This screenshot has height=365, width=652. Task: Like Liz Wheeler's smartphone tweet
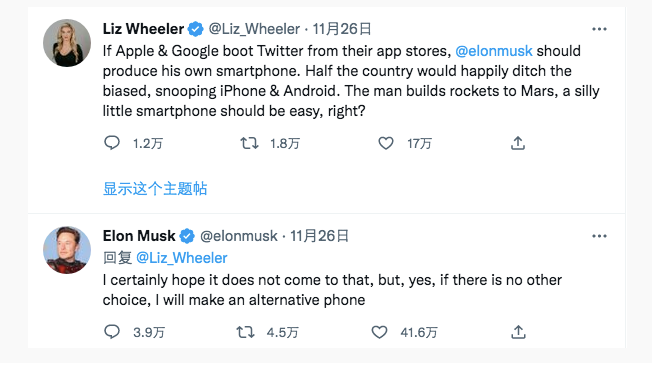(x=385, y=143)
